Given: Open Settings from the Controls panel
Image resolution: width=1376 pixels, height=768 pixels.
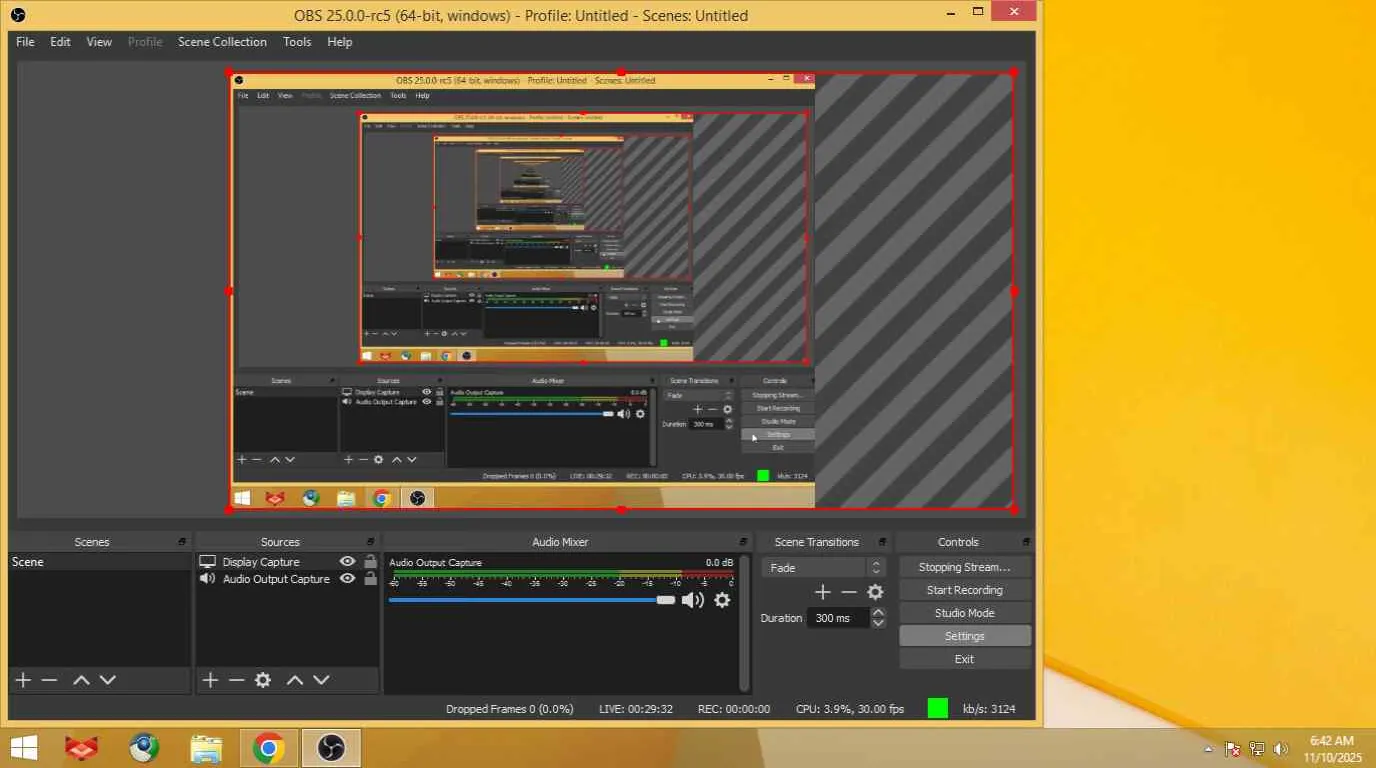Looking at the screenshot, I should pyautogui.click(x=965, y=636).
